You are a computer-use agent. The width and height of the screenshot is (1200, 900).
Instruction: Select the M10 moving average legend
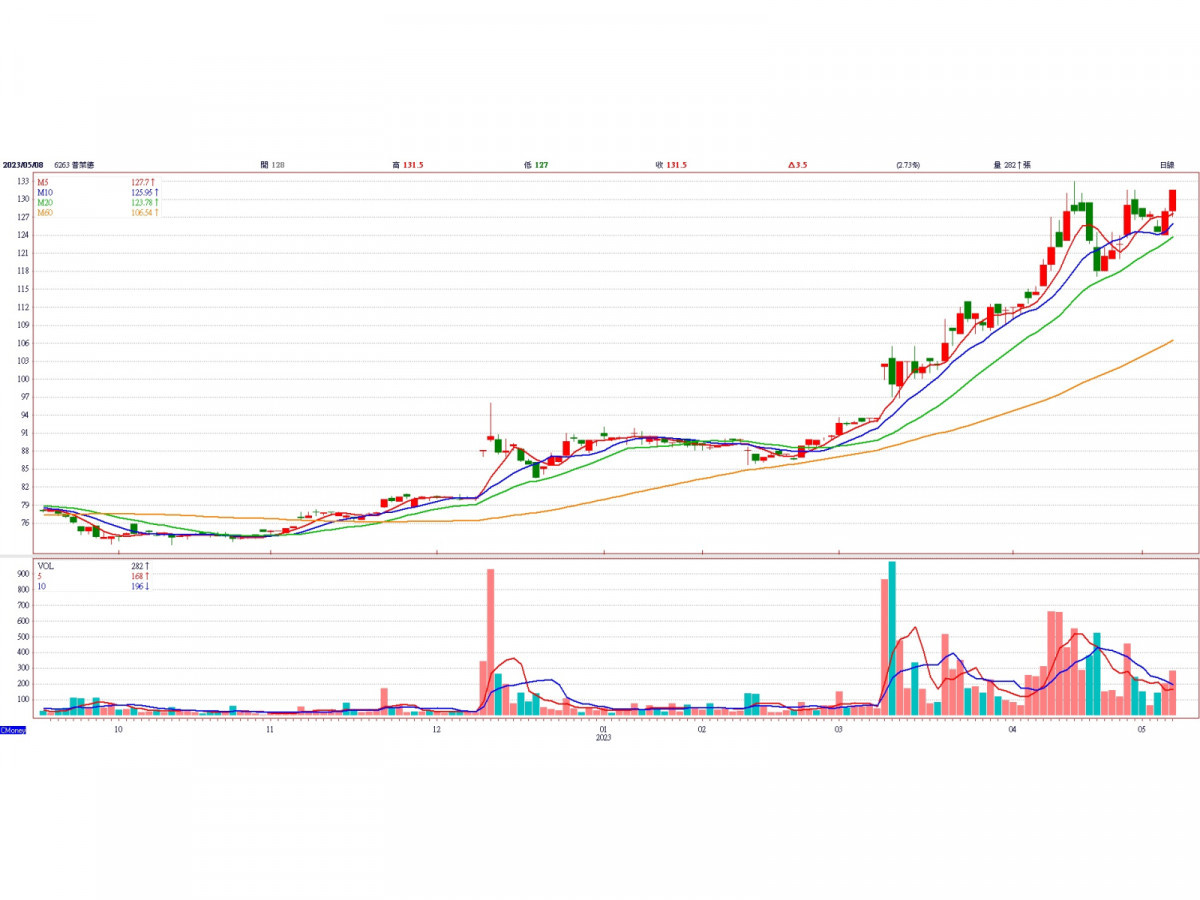coord(45,192)
